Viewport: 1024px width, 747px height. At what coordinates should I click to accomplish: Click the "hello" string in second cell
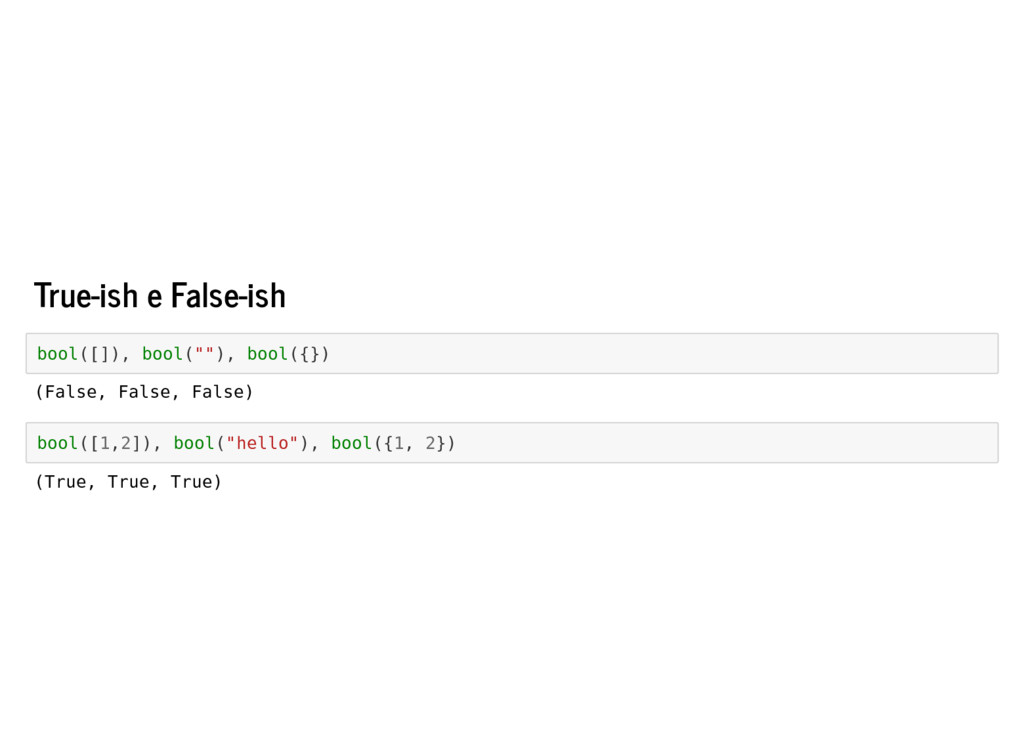click(262, 443)
